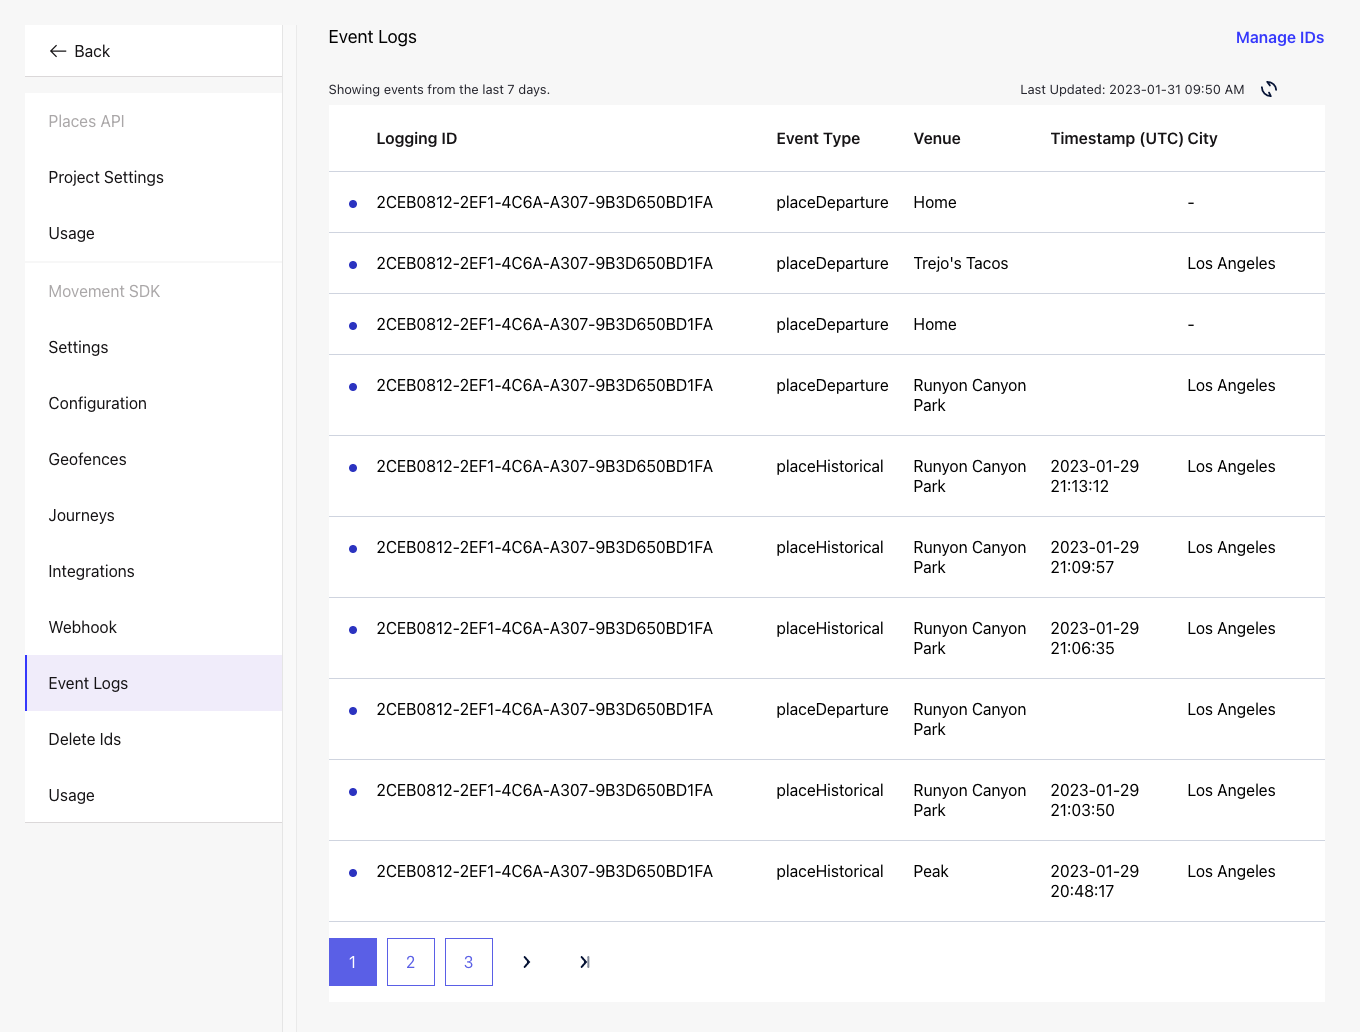The width and height of the screenshot is (1360, 1032).
Task: Go to page 2 of event logs
Action: point(410,962)
